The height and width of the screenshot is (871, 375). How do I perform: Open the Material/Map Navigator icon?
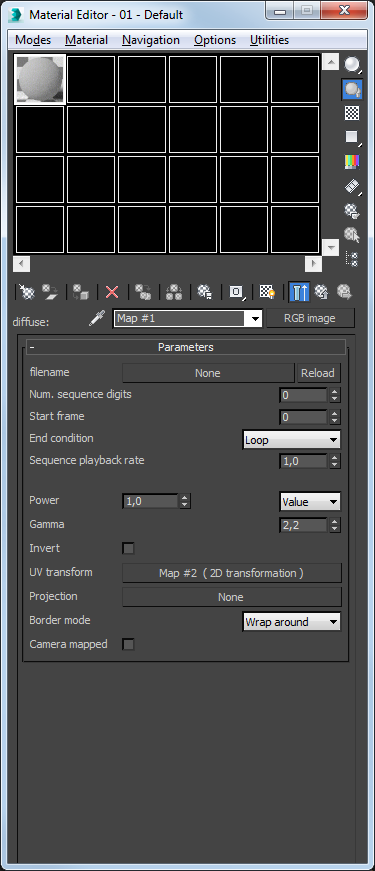pyautogui.click(x=352, y=259)
